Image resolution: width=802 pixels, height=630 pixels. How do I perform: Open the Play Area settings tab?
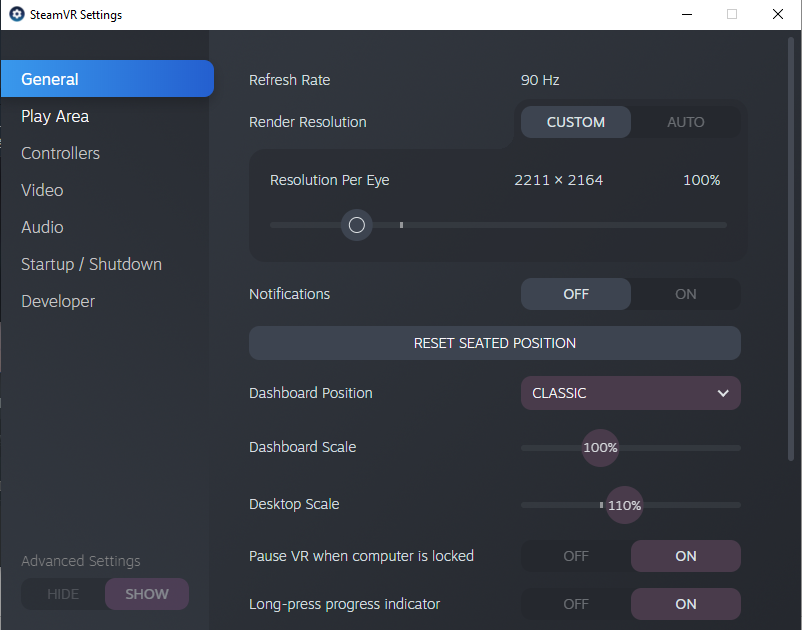click(x=55, y=117)
